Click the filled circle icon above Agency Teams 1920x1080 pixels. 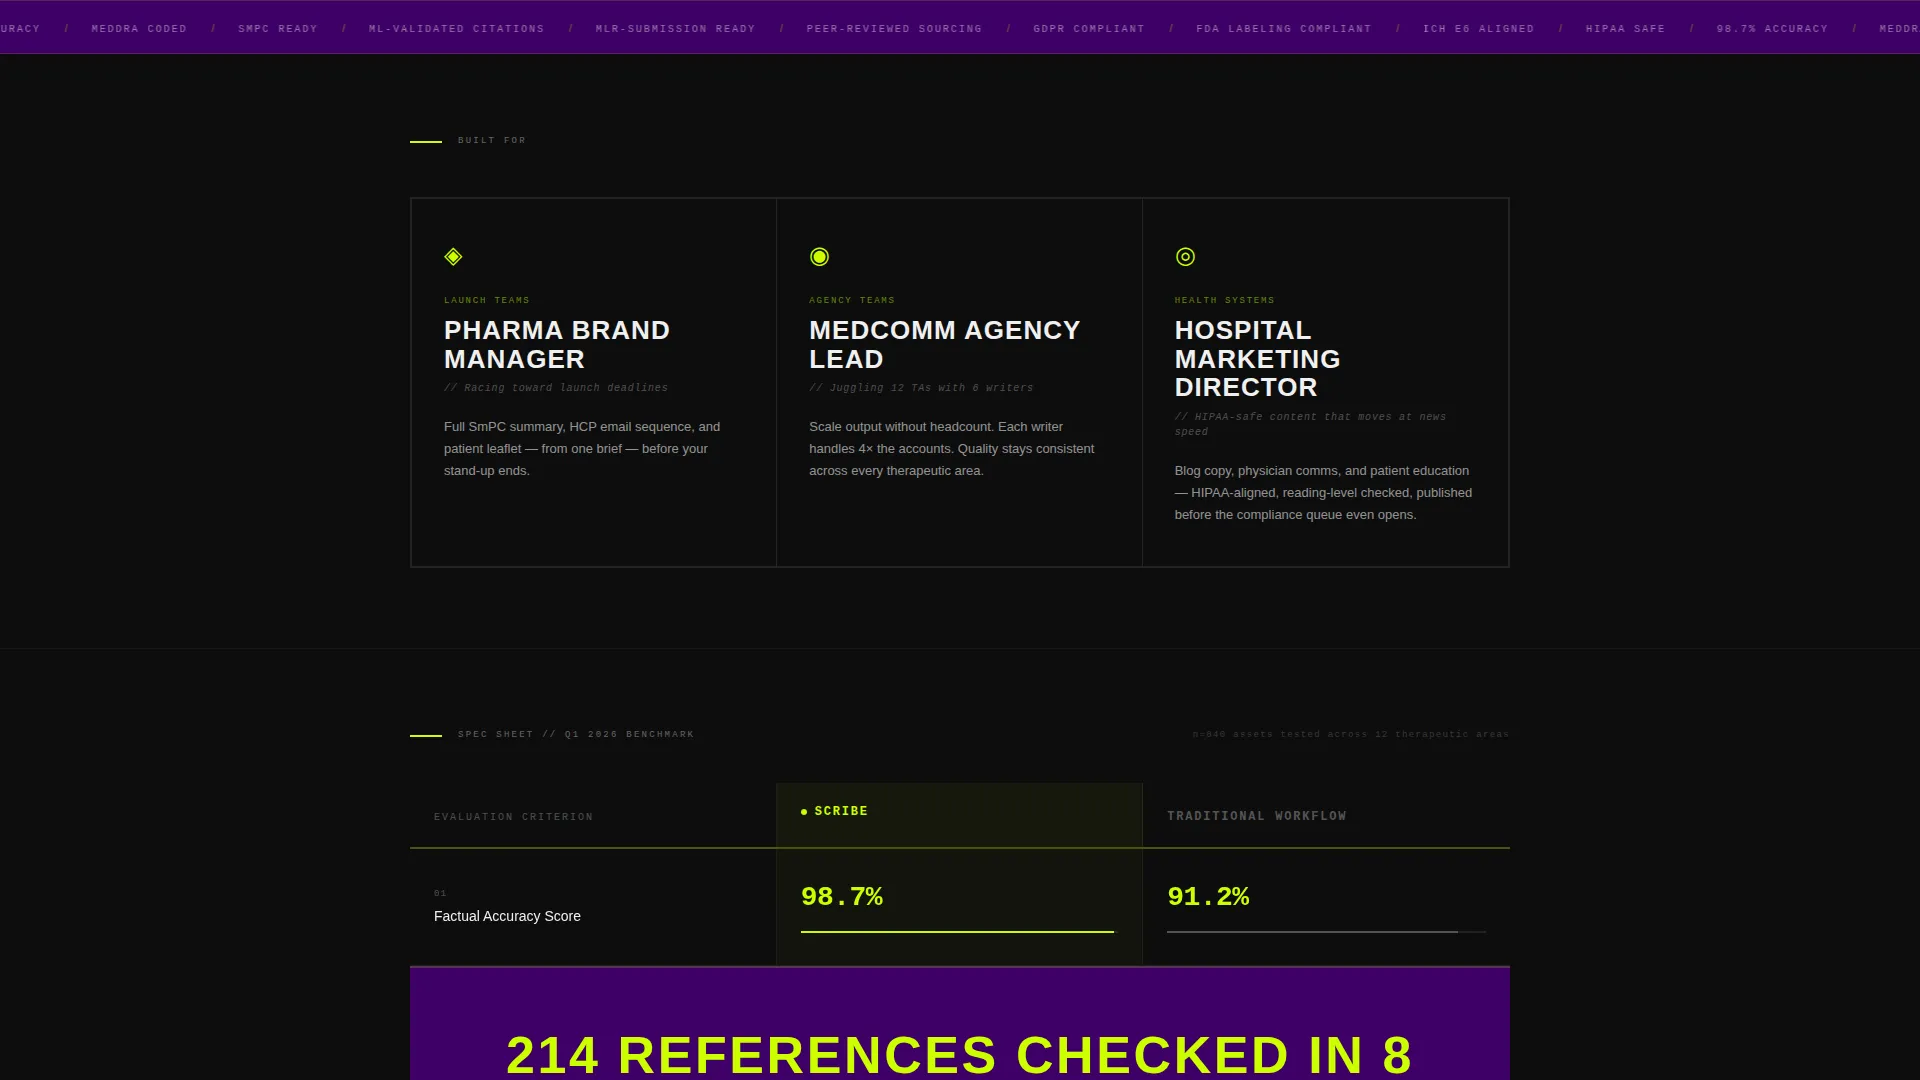pos(819,257)
